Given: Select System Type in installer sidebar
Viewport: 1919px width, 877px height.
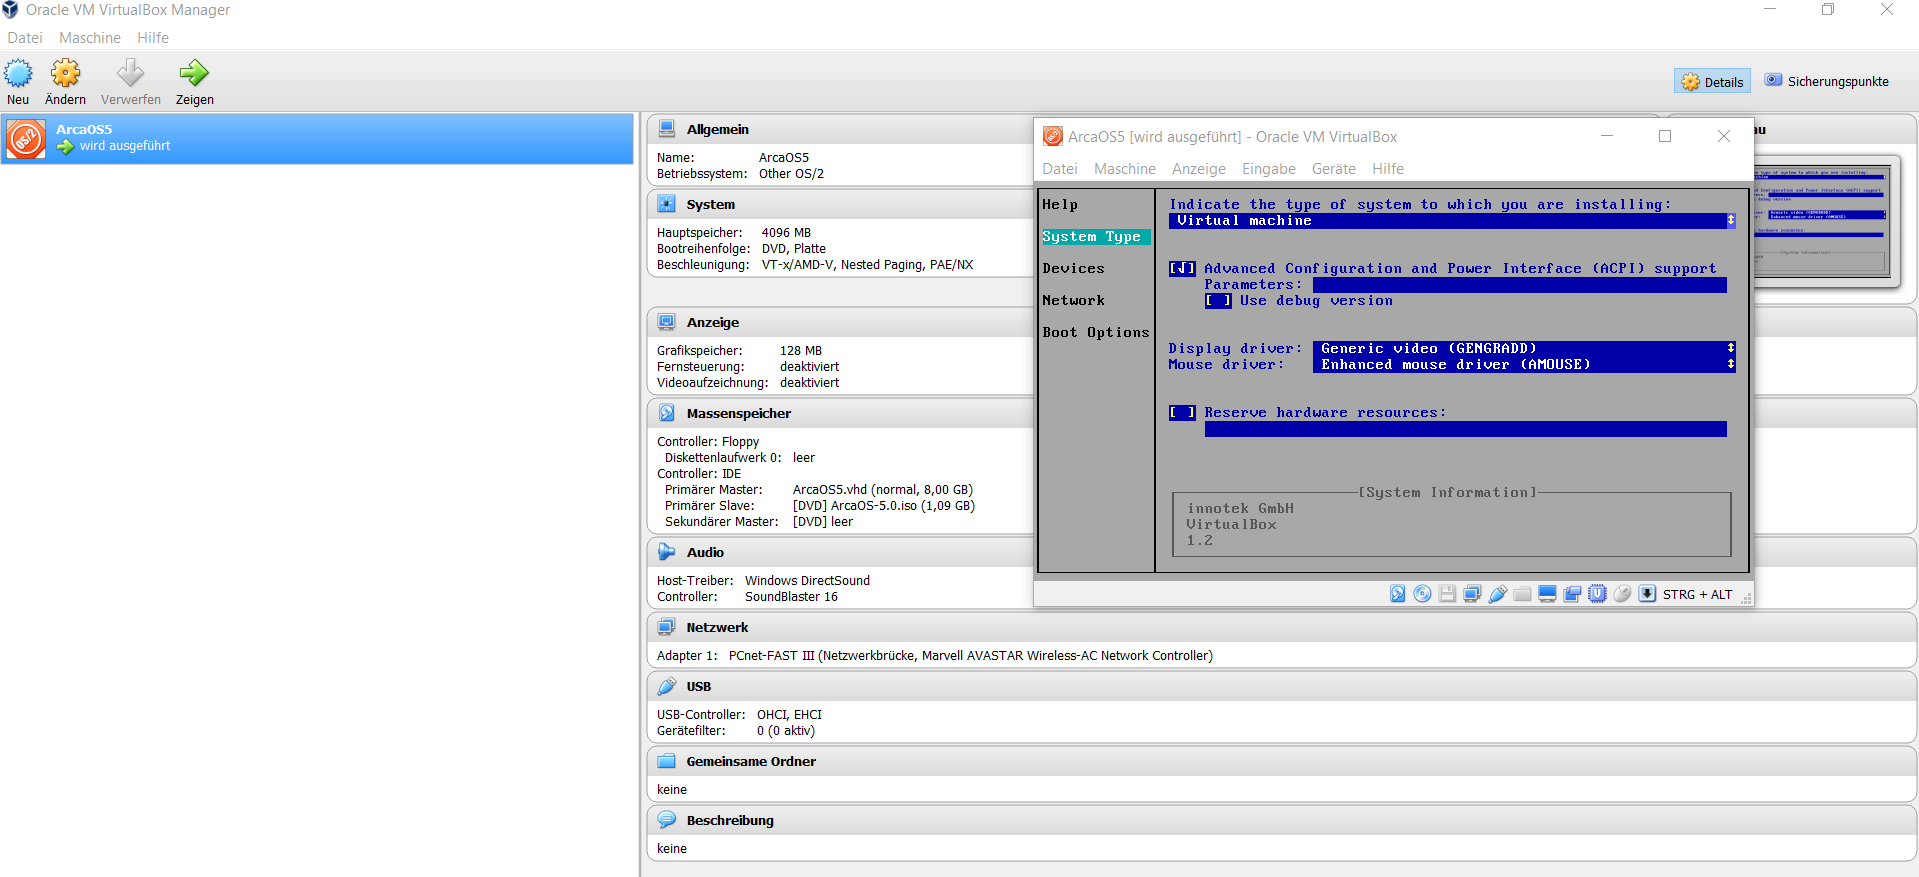Looking at the screenshot, I should 1096,236.
